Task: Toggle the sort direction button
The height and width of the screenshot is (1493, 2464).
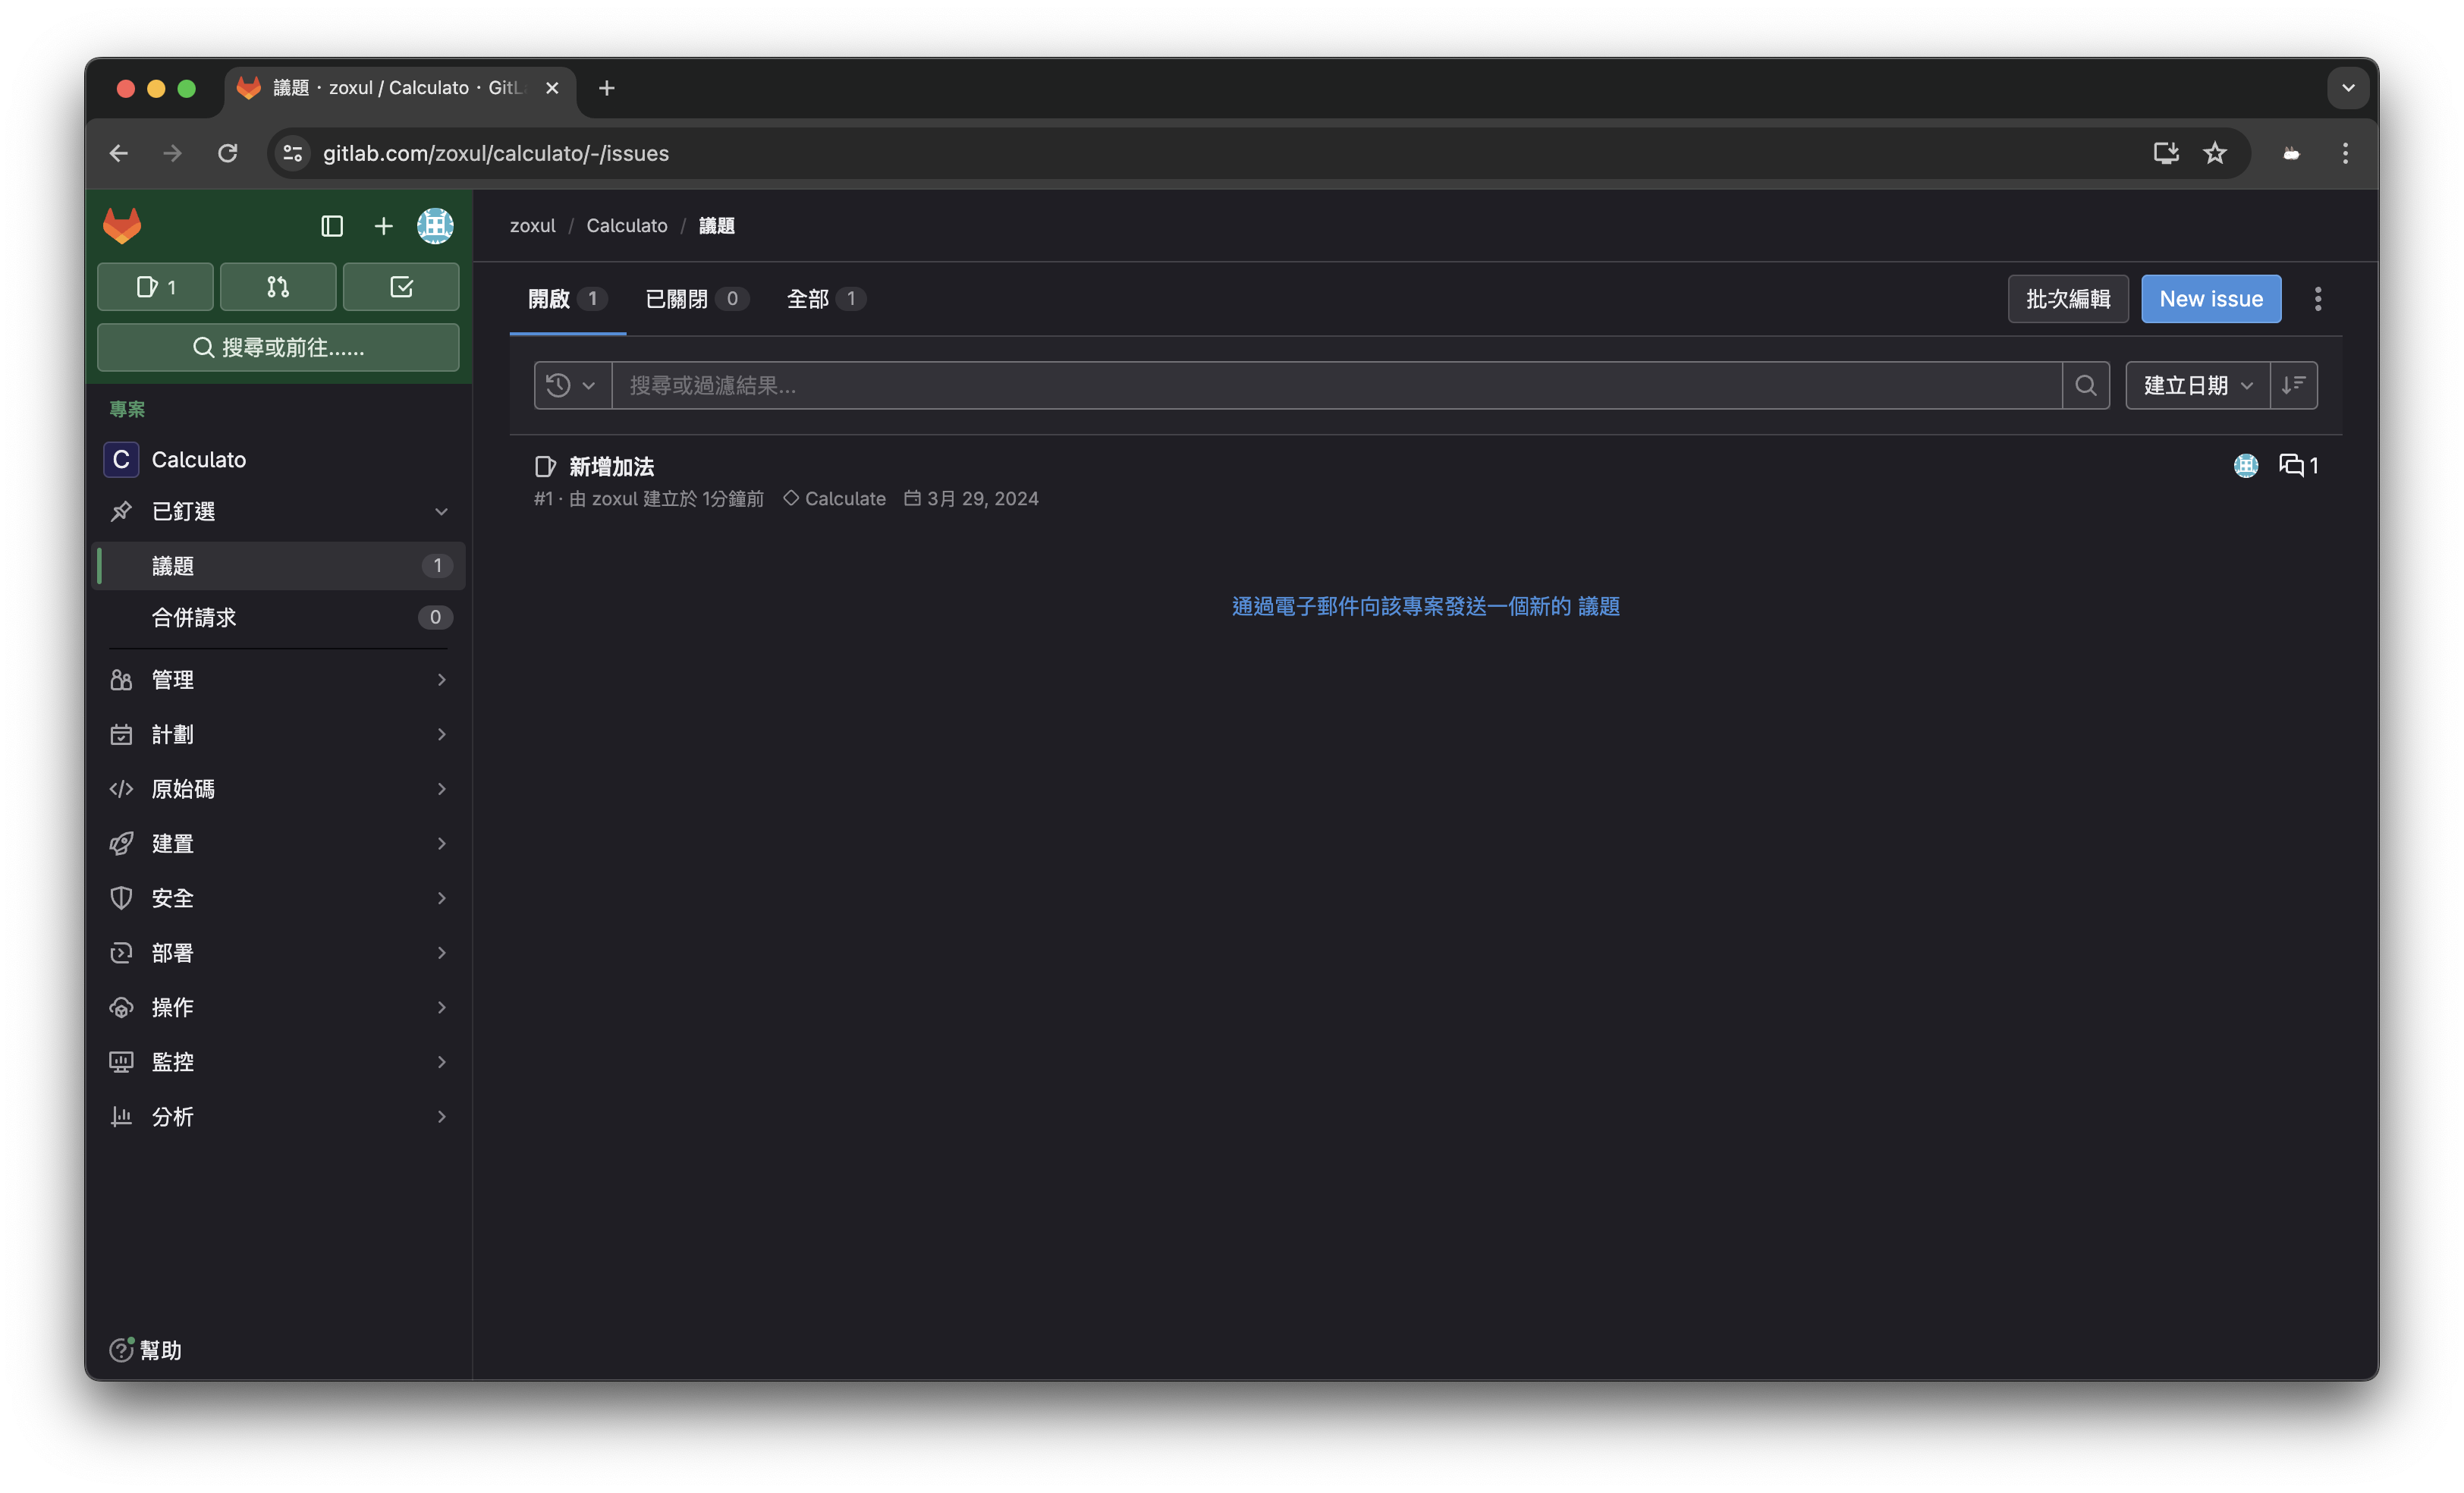Action: [x=2293, y=385]
